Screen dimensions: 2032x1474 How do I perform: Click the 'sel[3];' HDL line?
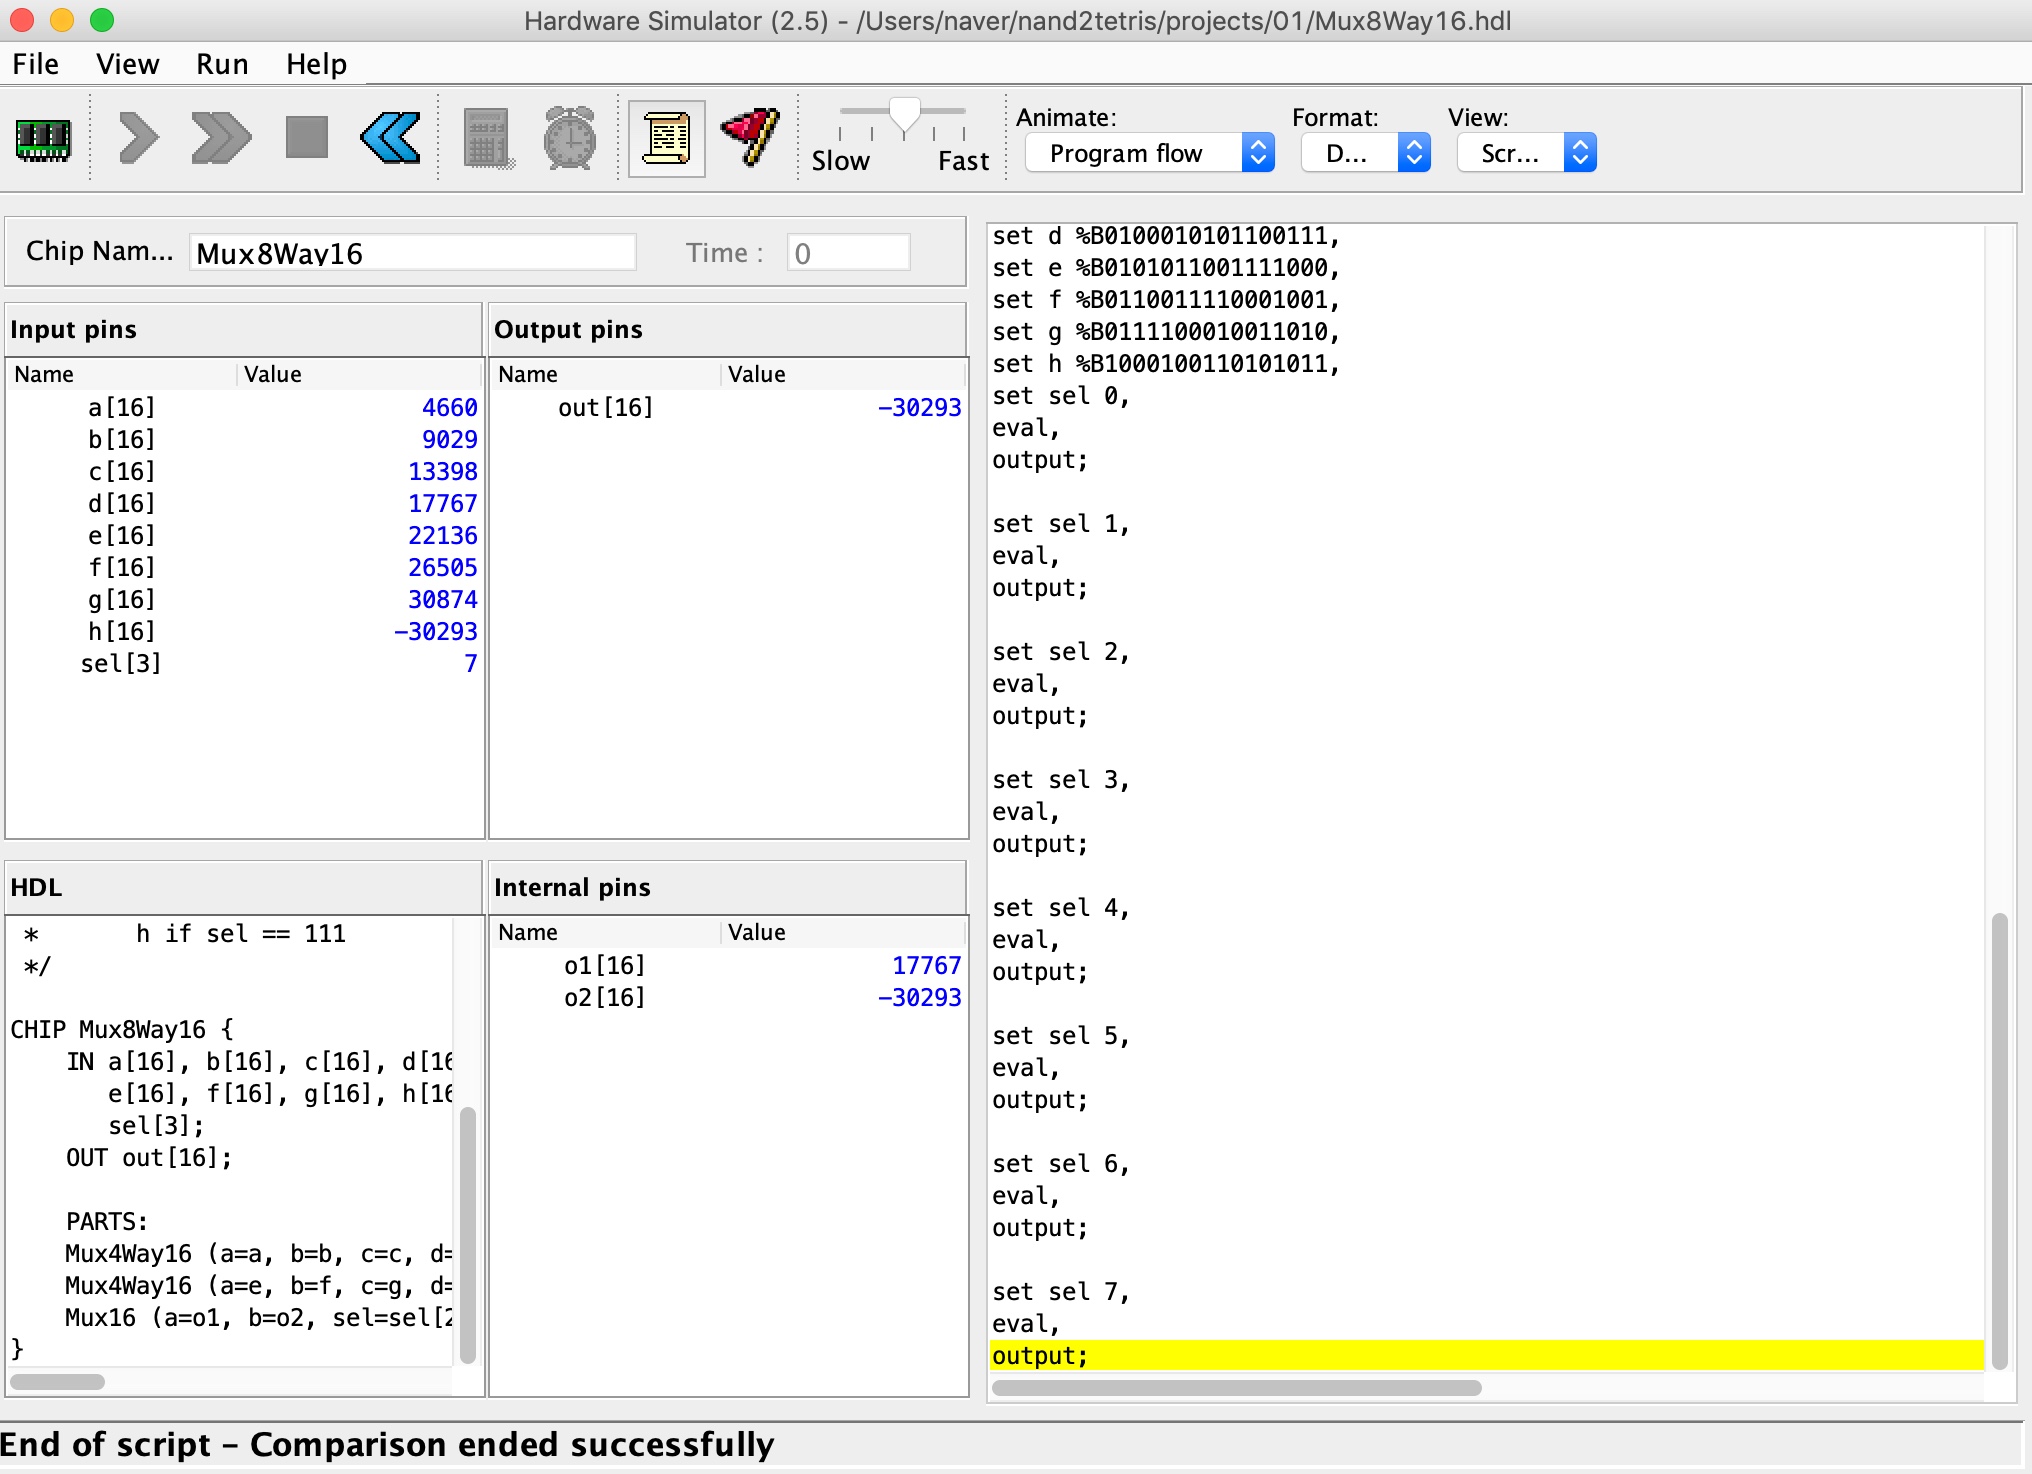tap(156, 1126)
